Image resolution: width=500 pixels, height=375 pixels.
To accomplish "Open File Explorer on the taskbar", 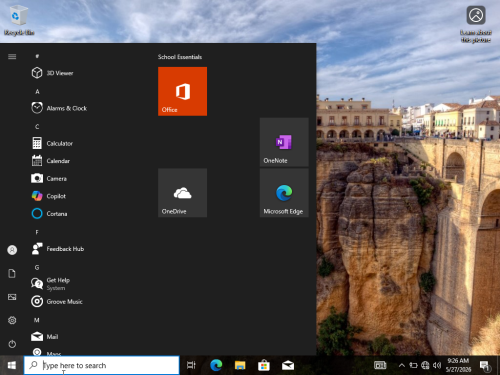I will coord(240,365).
